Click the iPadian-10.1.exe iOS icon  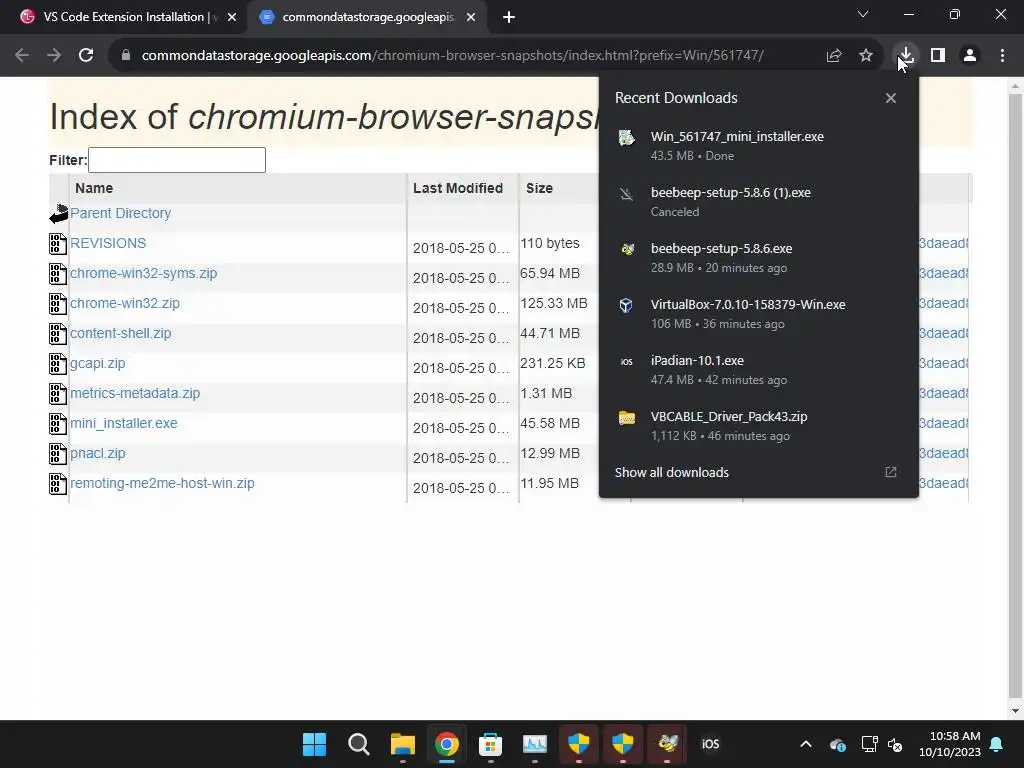(626, 362)
